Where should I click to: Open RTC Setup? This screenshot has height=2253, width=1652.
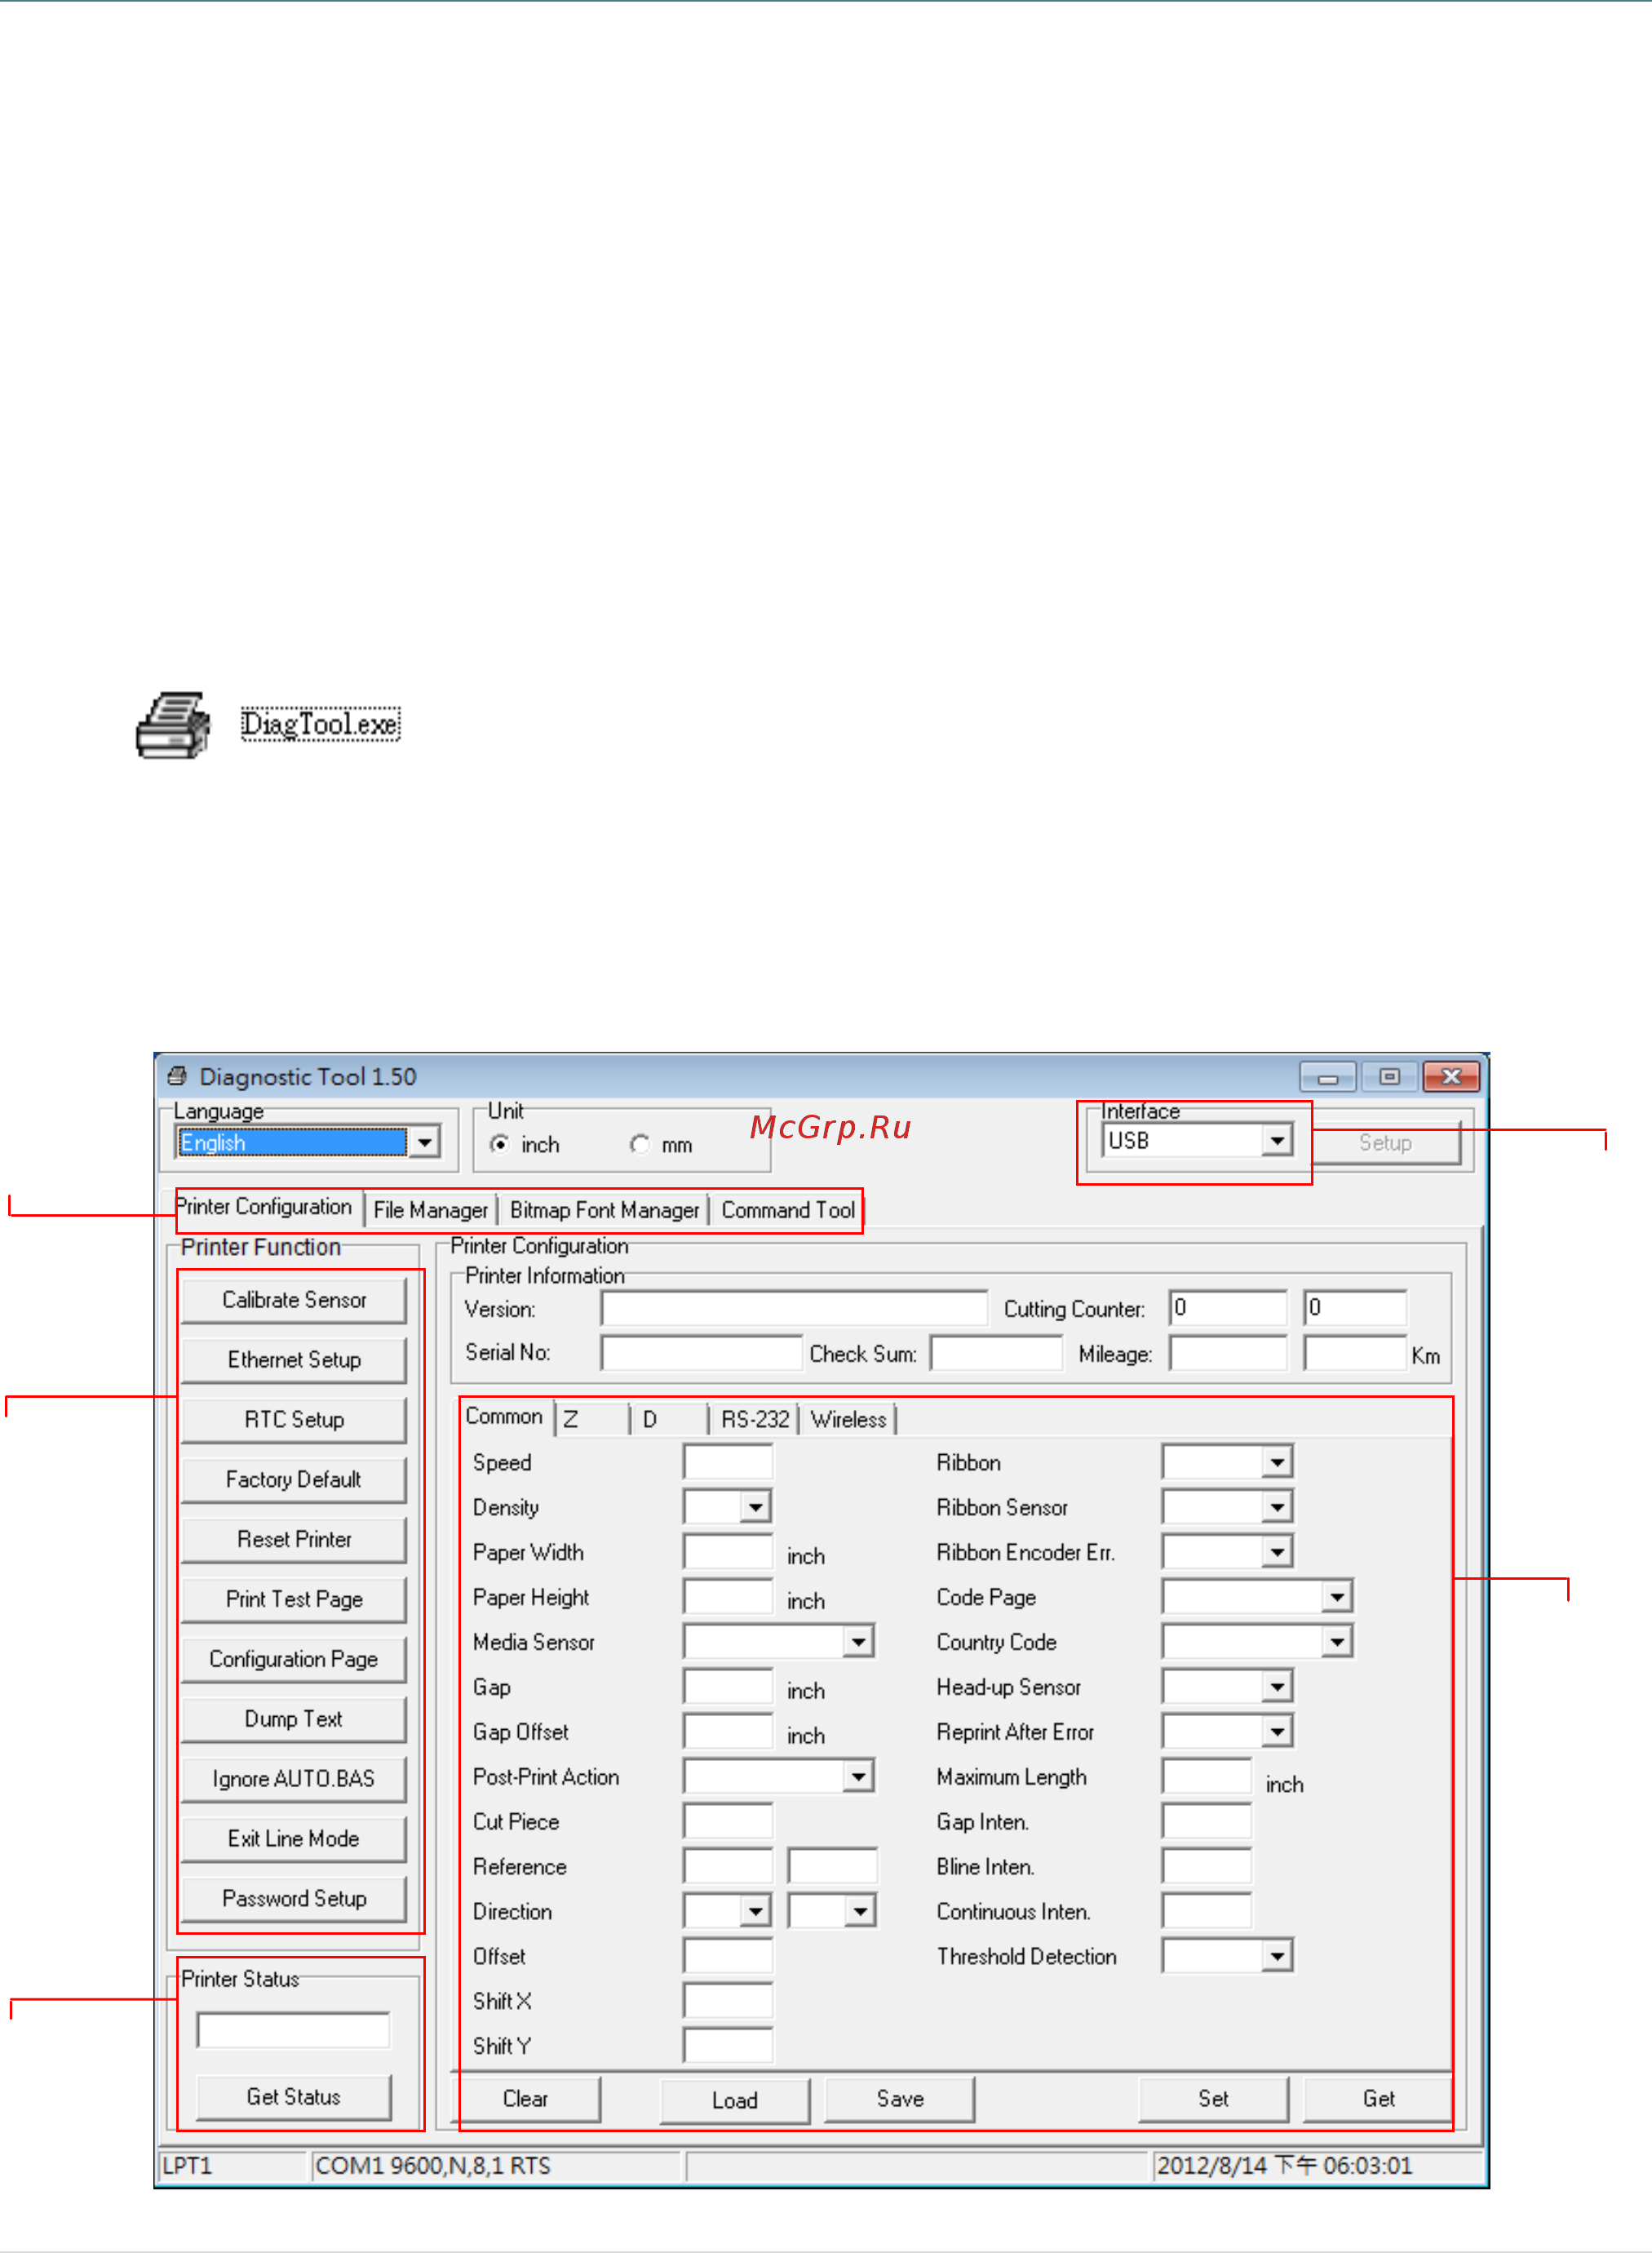[x=294, y=1420]
